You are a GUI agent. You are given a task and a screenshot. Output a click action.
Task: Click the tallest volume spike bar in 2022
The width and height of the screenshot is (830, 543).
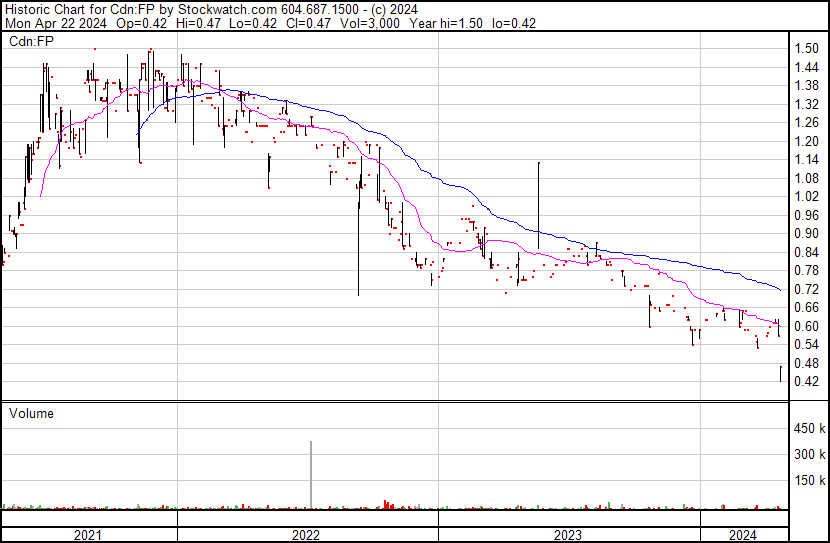(311, 475)
